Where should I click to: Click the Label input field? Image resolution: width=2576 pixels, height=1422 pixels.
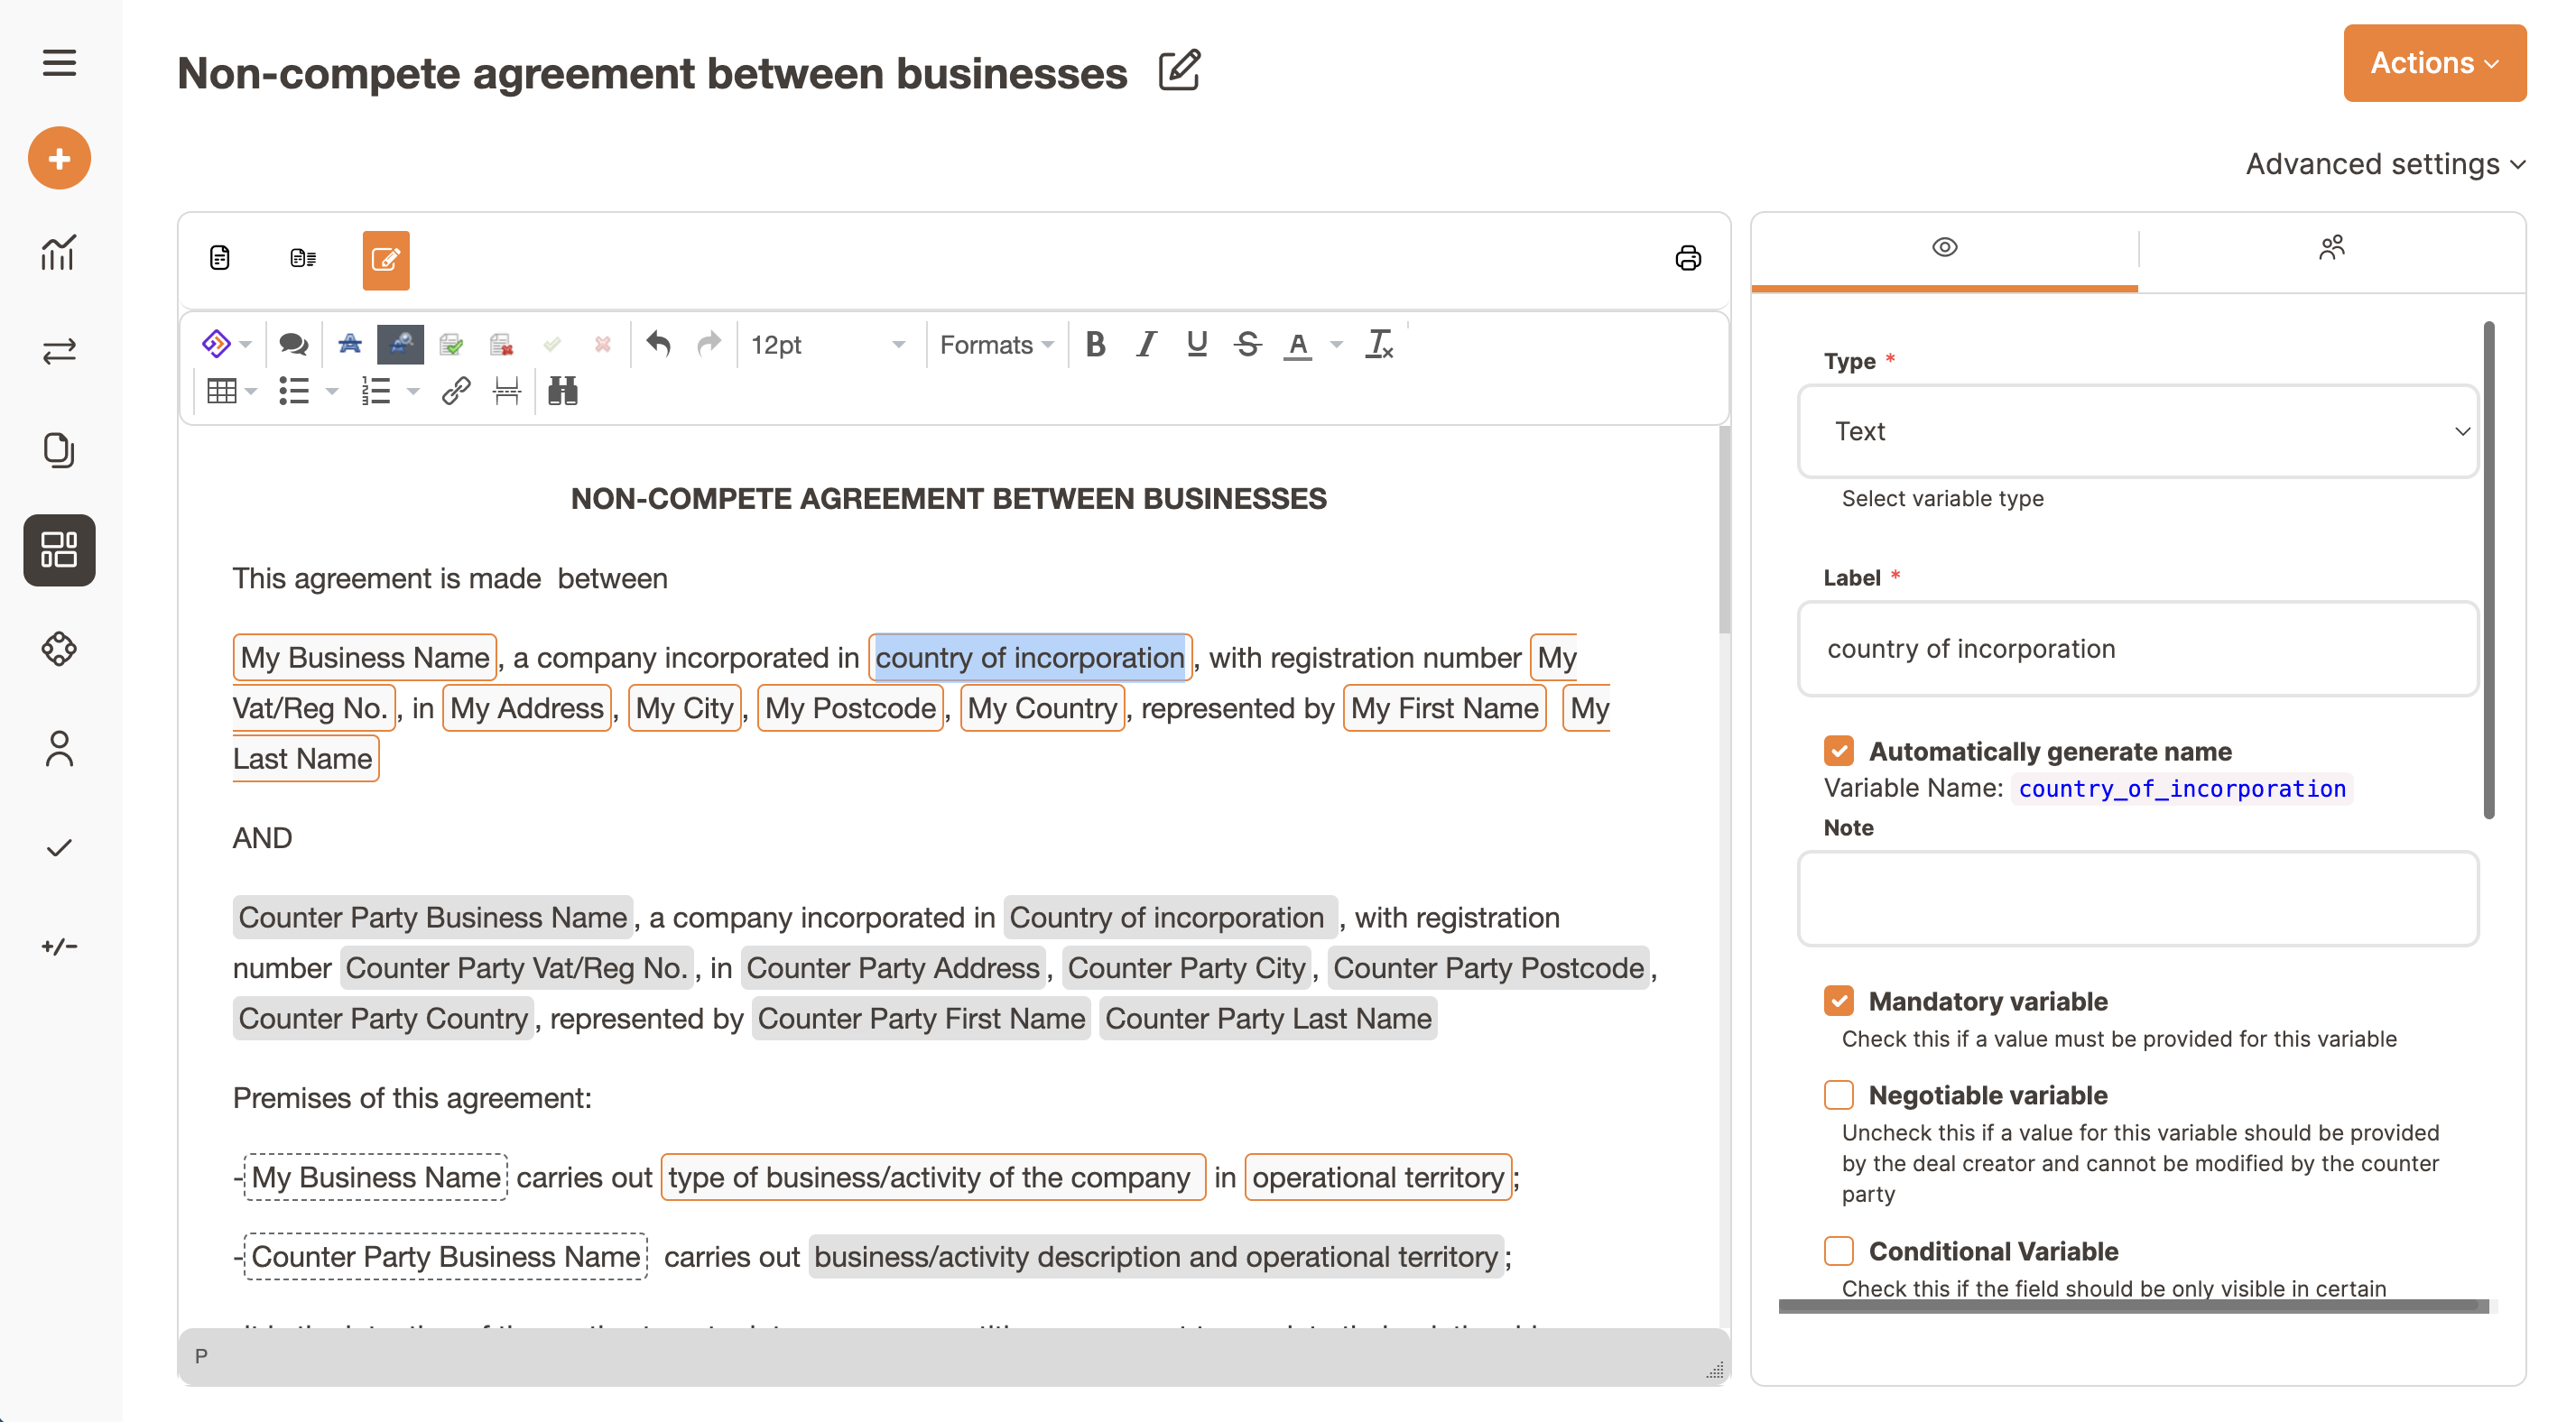[x=2138, y=648]
